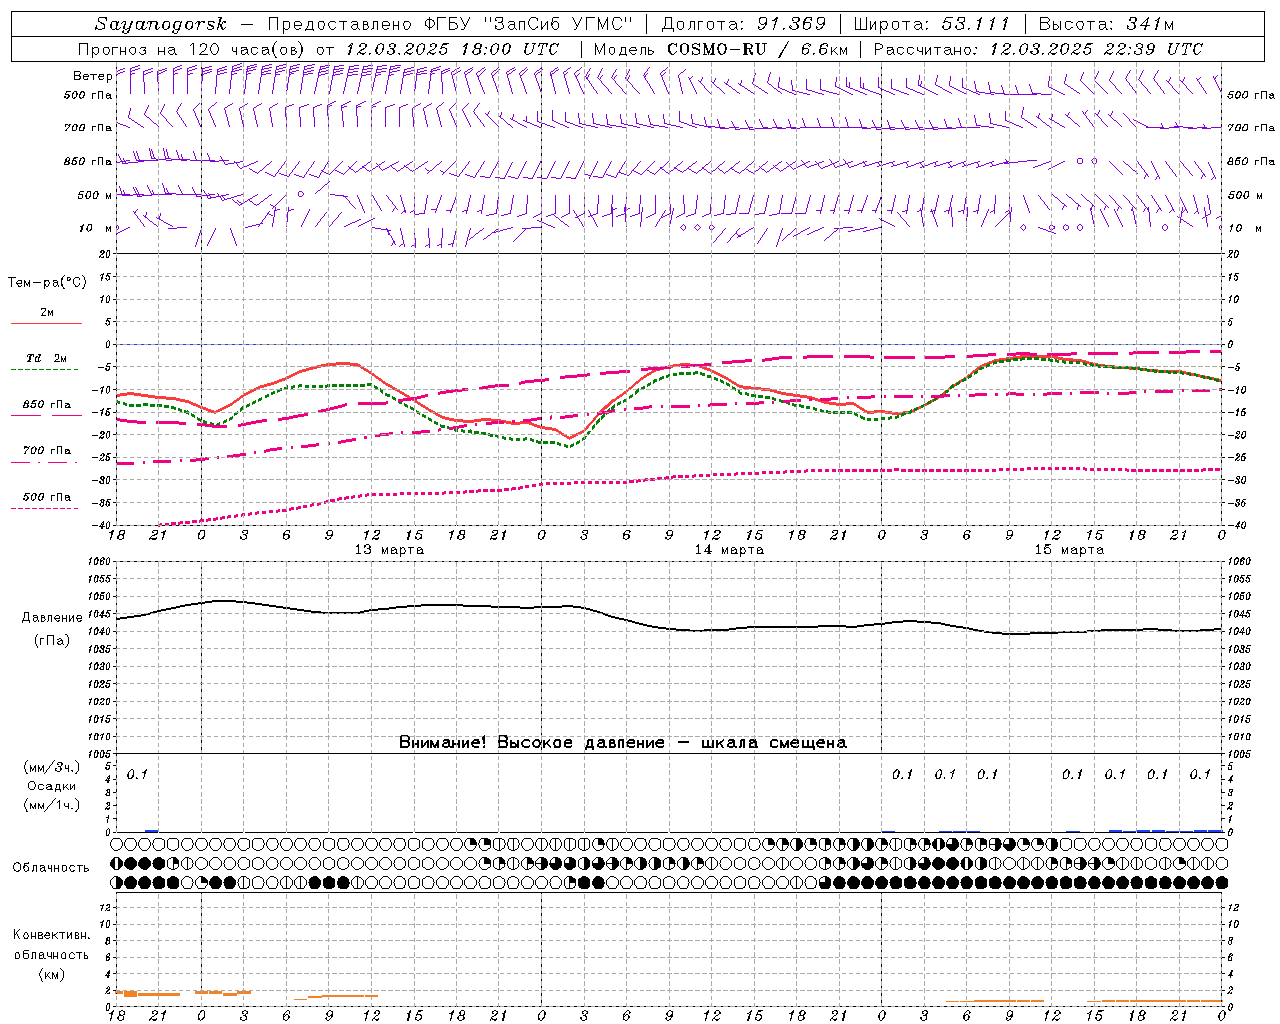Click the "Рассчитано: 12.03.2025 22:39 UTC" timestamp
Viewport: 1280px width, 1024px height.
point(1038,49)
